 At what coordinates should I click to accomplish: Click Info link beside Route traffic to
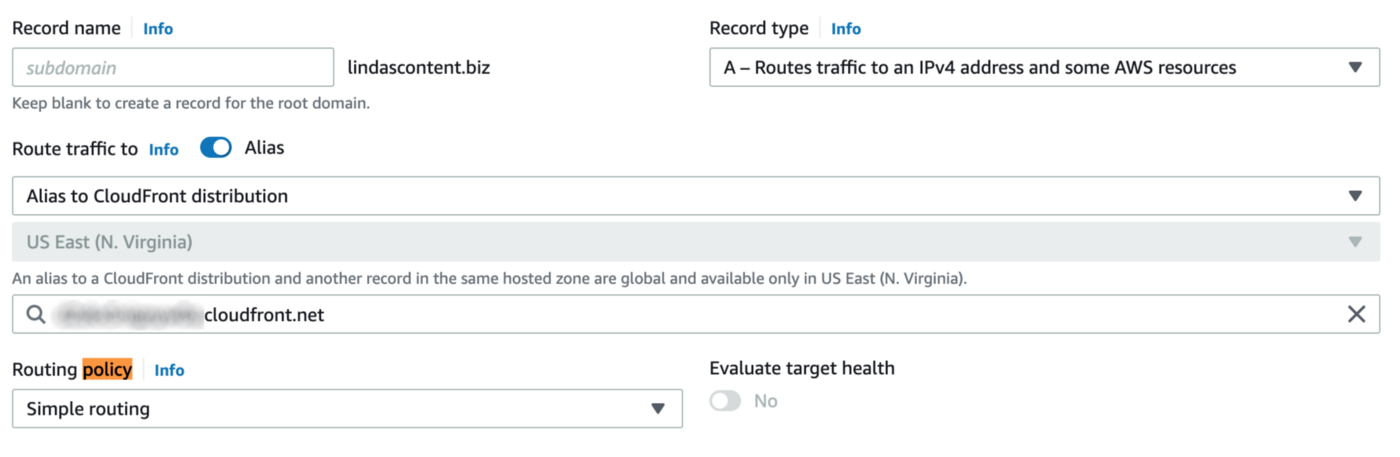(x=164, y=149)
